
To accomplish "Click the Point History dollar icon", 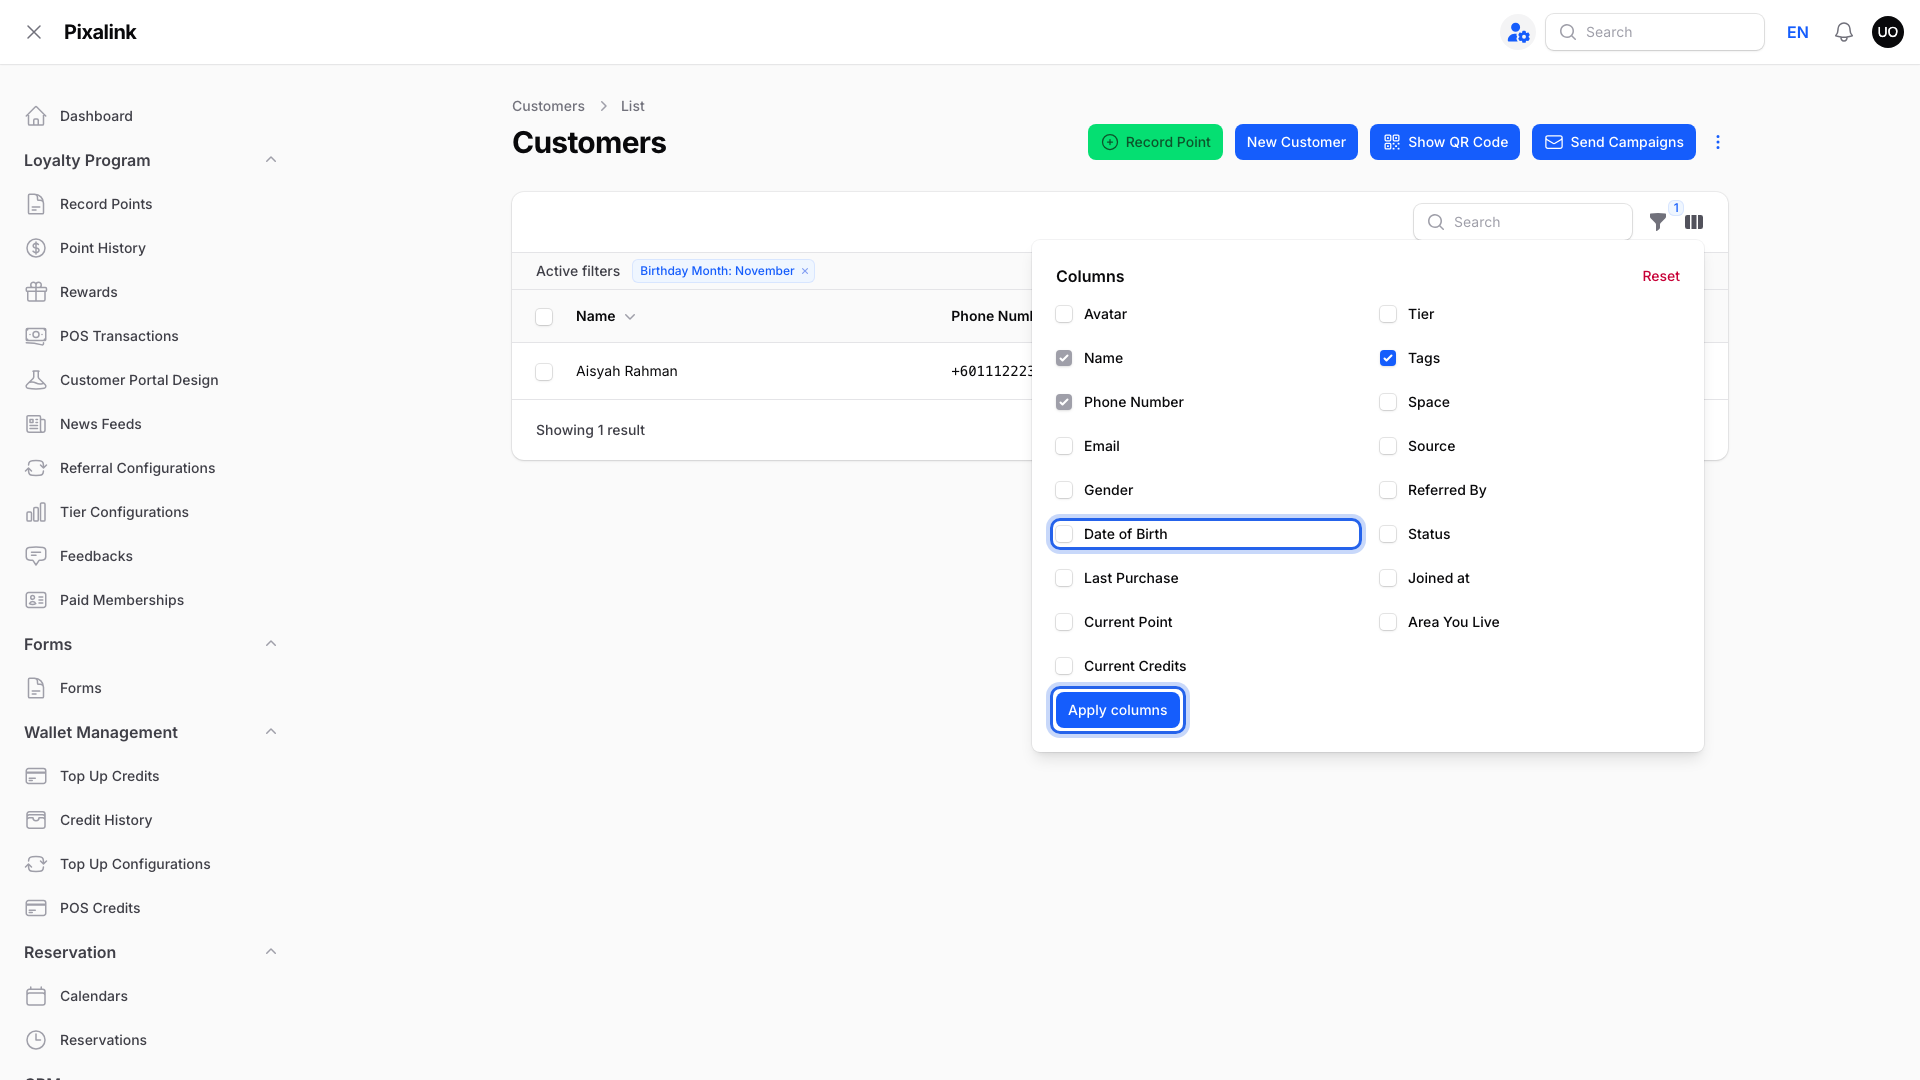I will coord(36,248).
